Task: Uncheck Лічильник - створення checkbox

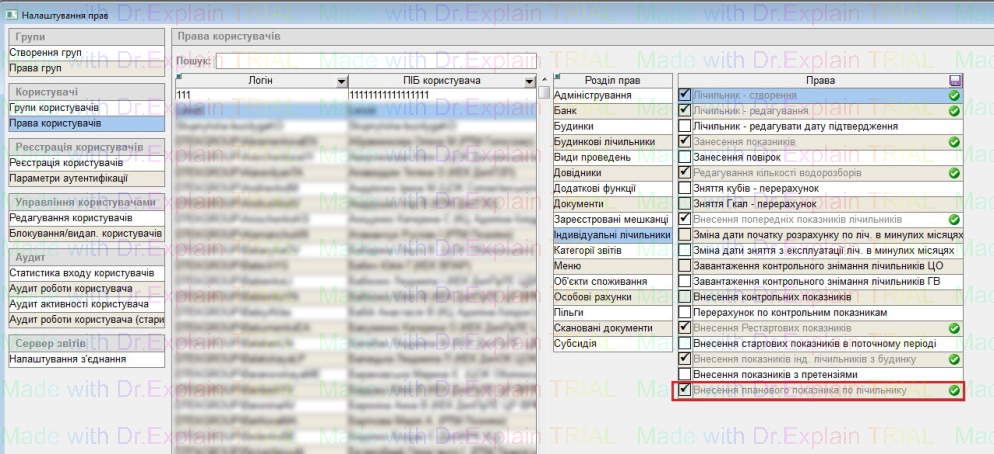Action: (x=685, y=95)
